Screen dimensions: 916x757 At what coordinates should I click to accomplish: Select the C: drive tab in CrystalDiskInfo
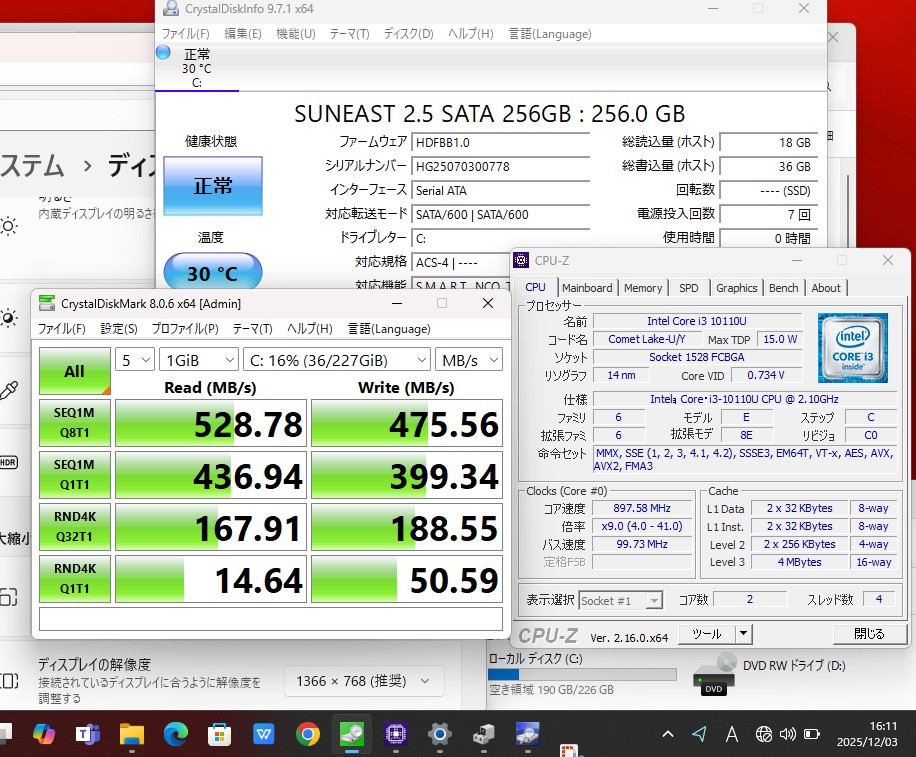(x=197, y=68)
